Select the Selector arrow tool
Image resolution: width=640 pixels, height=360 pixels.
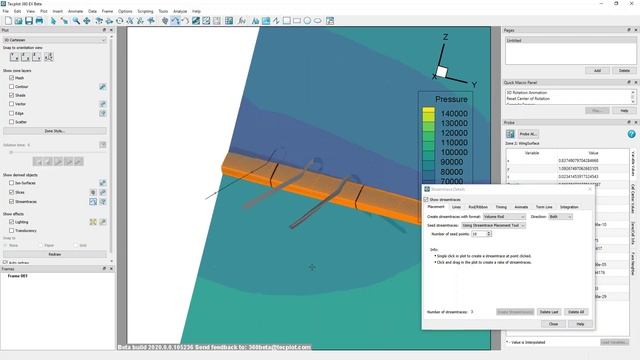click(x=53, y=20)
